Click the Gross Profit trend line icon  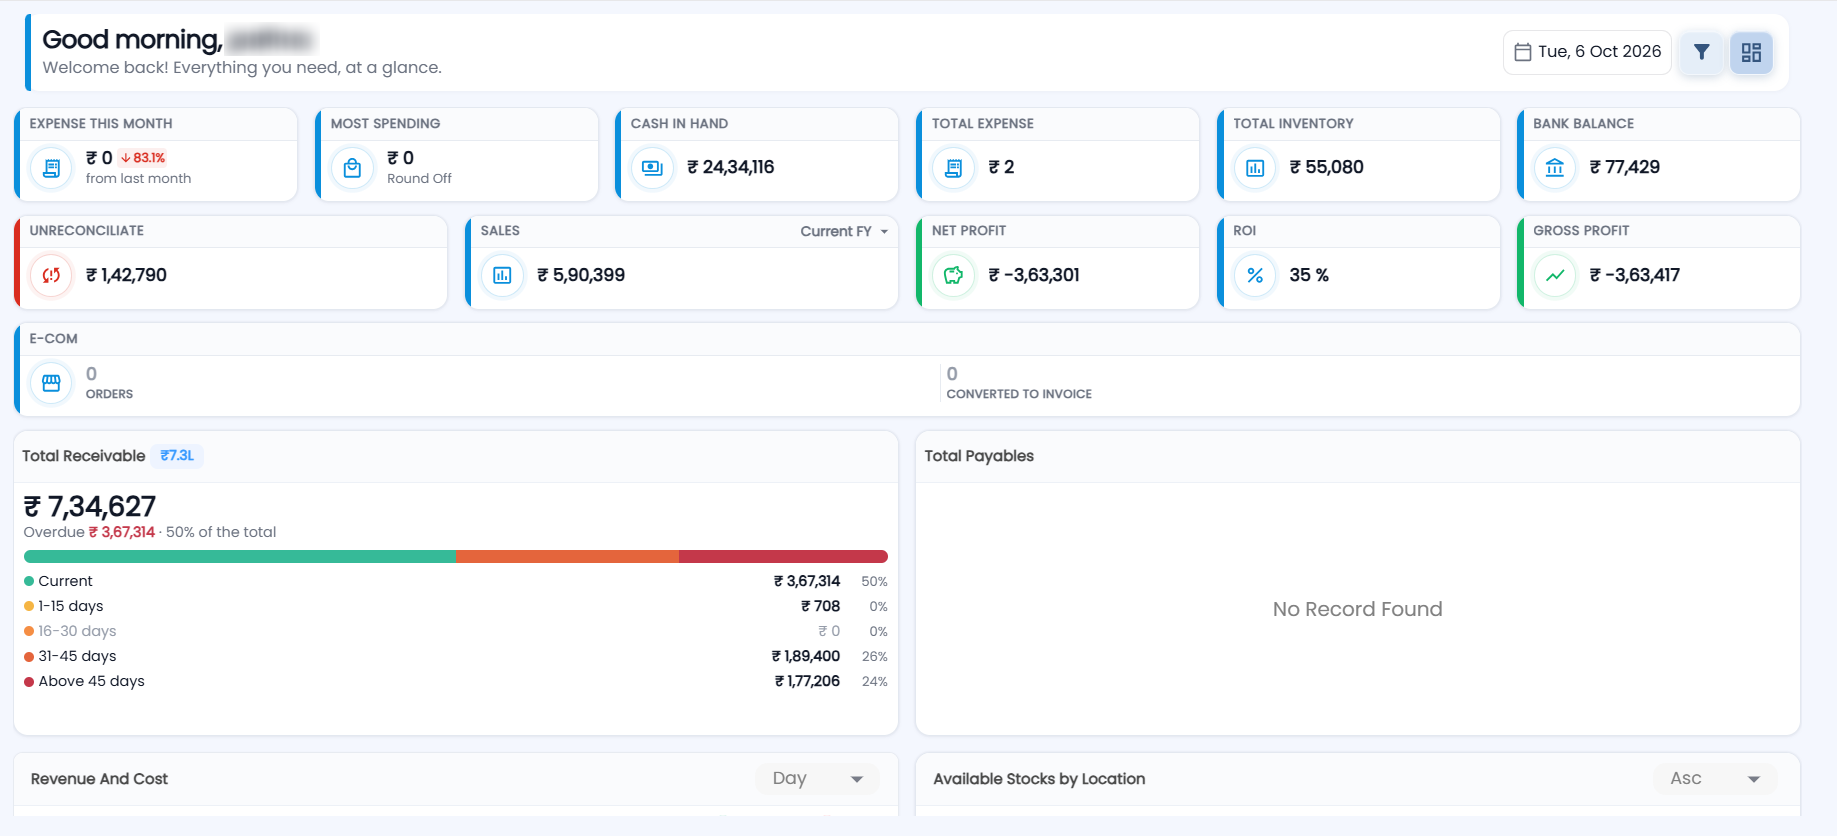pos(1555,275)
